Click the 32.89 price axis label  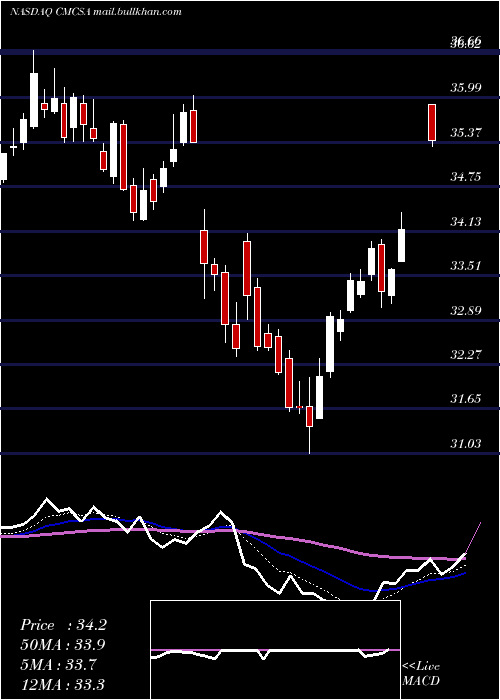coord(466,310)
